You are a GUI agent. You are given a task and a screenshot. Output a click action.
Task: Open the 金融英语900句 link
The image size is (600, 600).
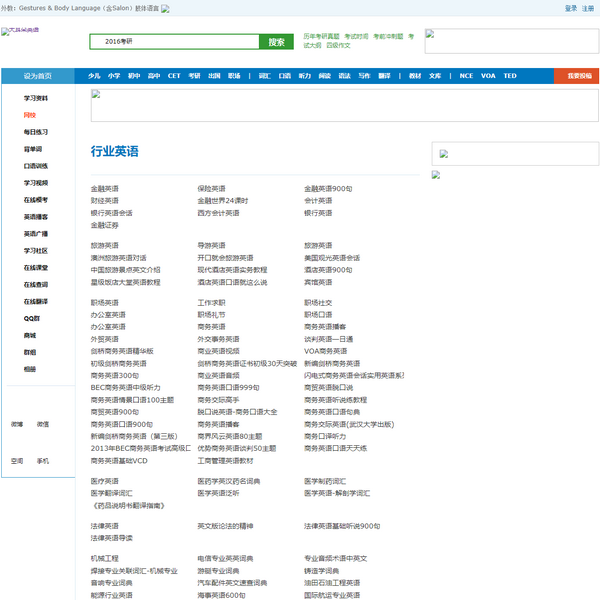(x=328, y=188)
